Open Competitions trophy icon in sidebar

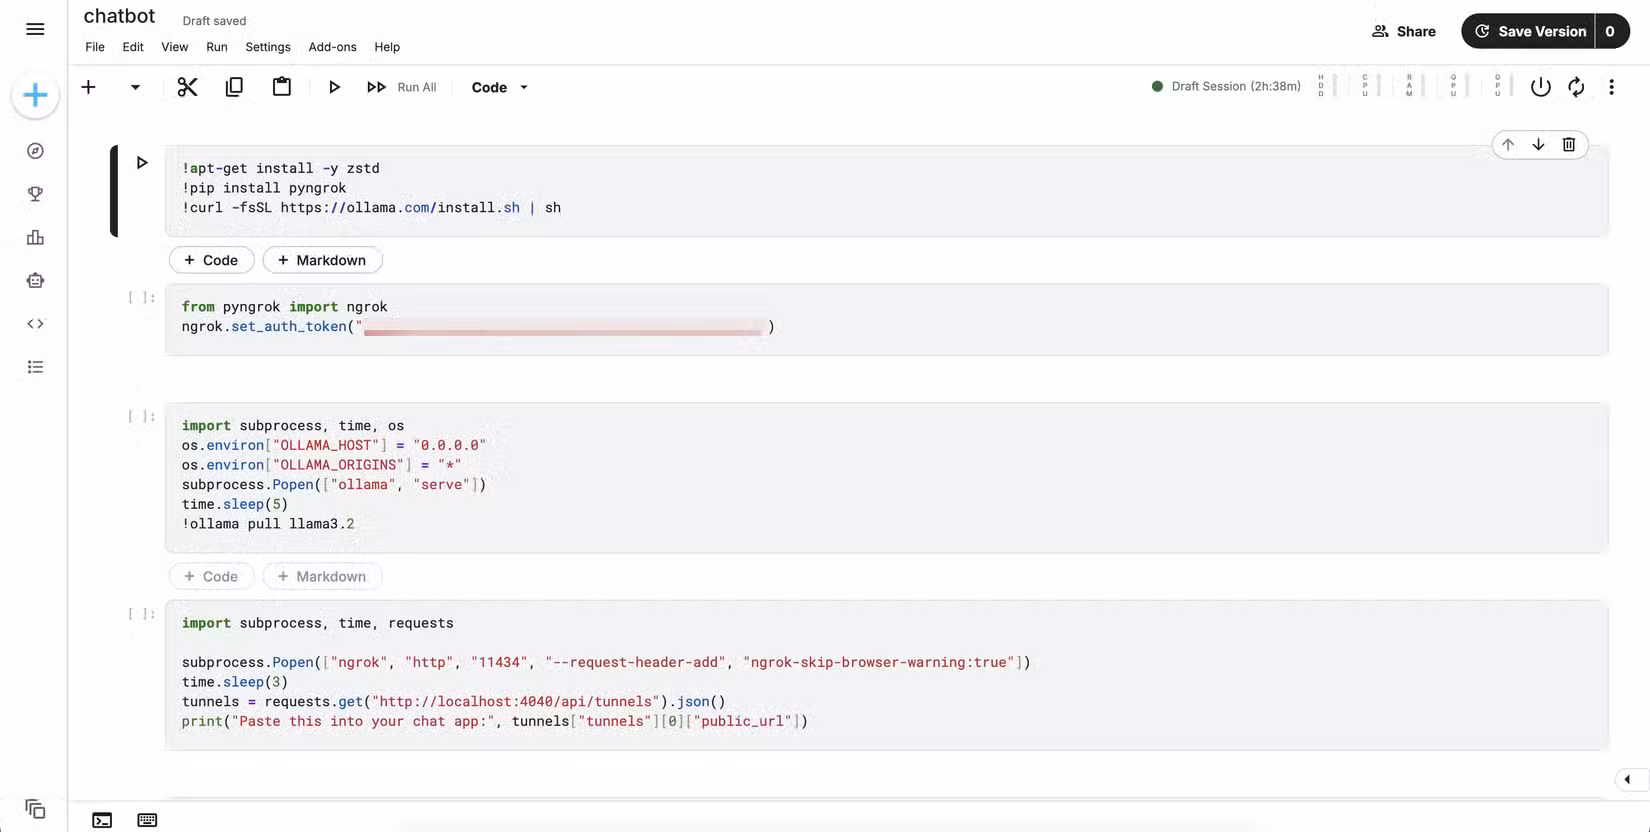pyautogui.click(x=35, y=194)
